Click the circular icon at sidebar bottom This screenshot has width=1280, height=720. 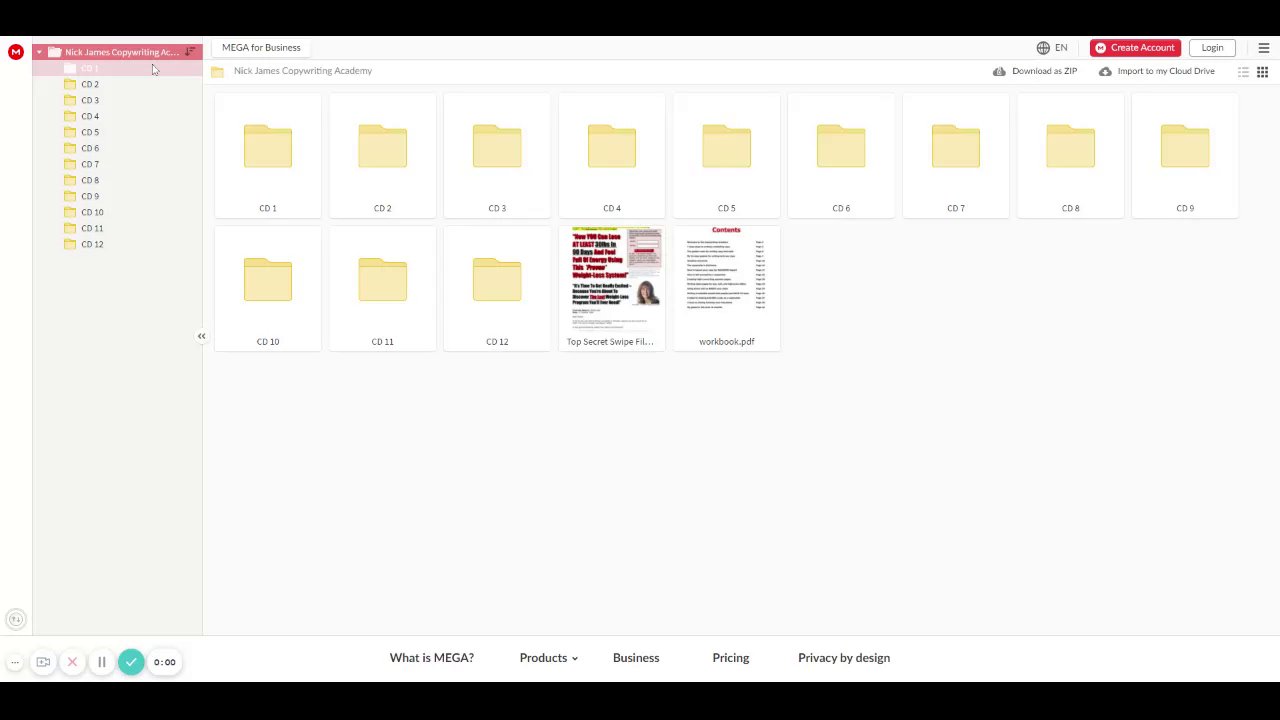[x=15, y=620]
